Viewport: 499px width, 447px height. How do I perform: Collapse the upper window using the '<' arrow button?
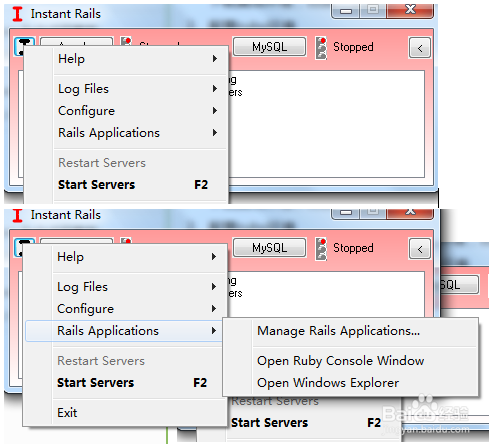coord(420,48)
